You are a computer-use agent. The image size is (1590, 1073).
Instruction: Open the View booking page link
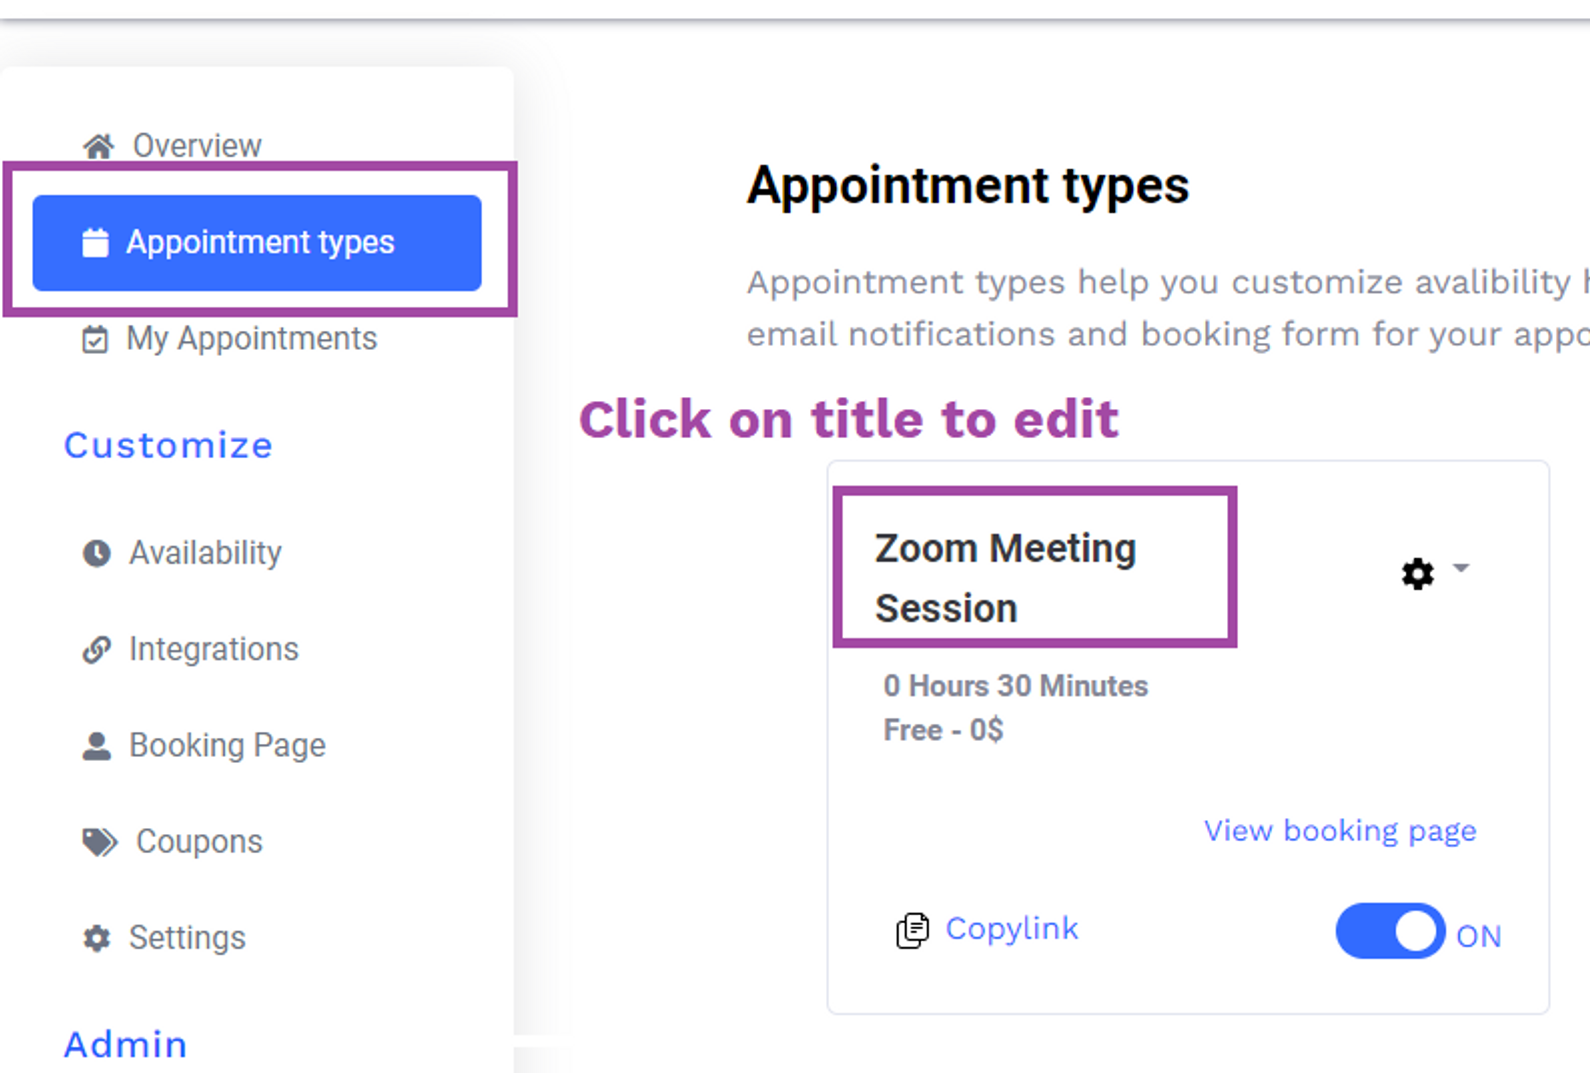(x=1340, y=831)
